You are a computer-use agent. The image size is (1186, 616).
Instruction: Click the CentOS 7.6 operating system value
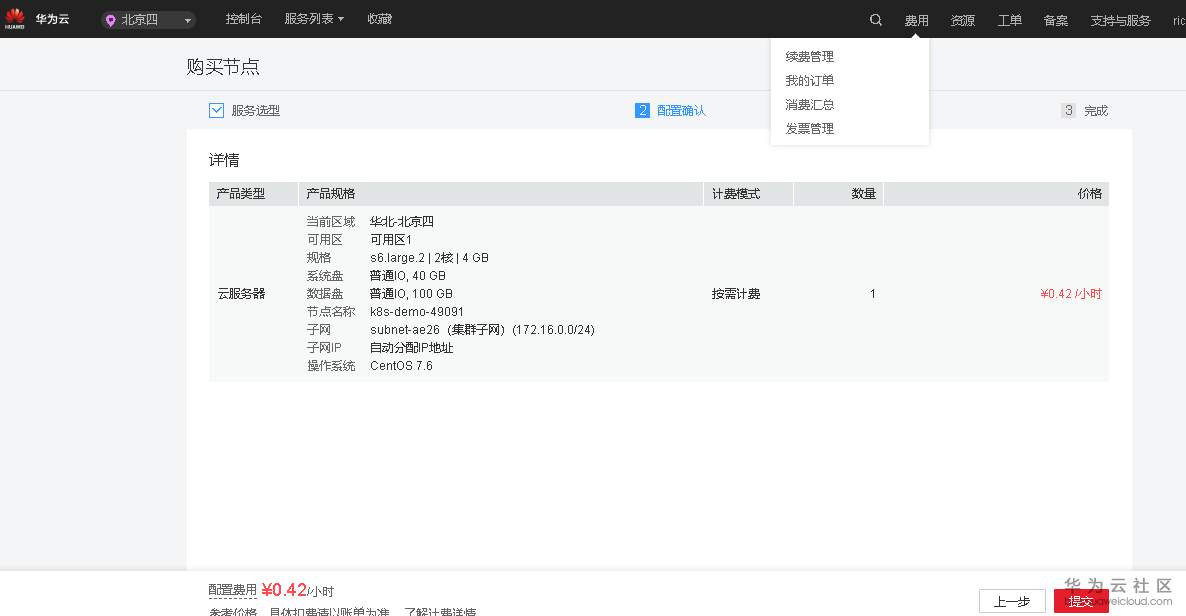pyautogui.click(x=401, y=366)
